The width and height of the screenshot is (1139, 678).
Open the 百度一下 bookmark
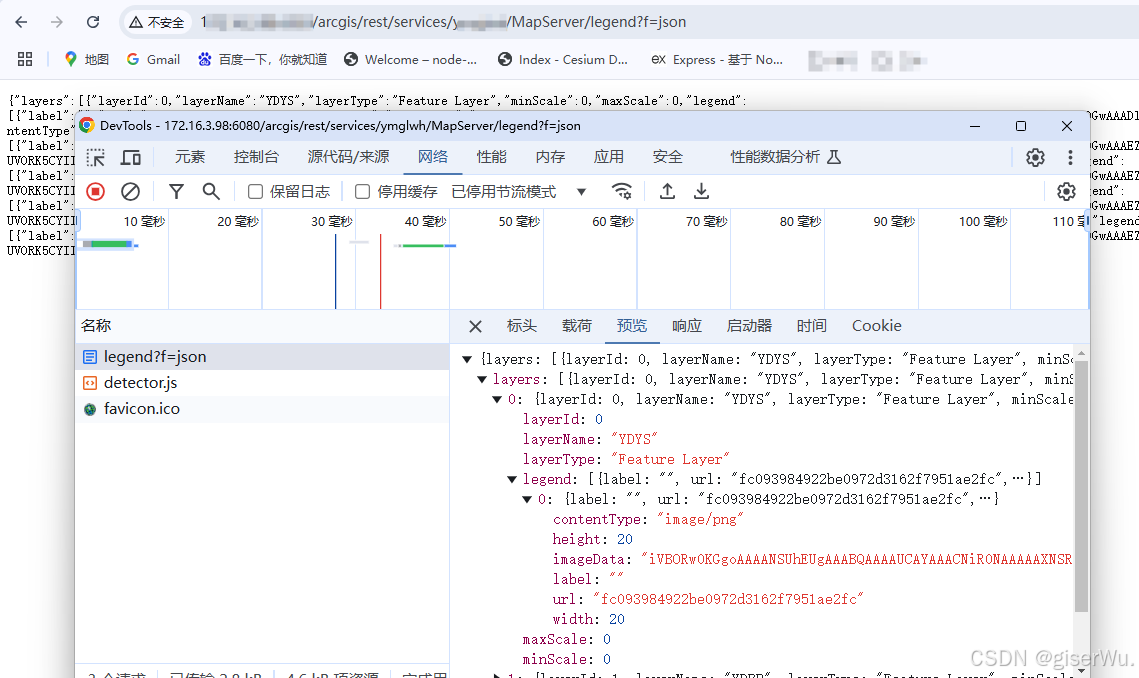(262, 60)
